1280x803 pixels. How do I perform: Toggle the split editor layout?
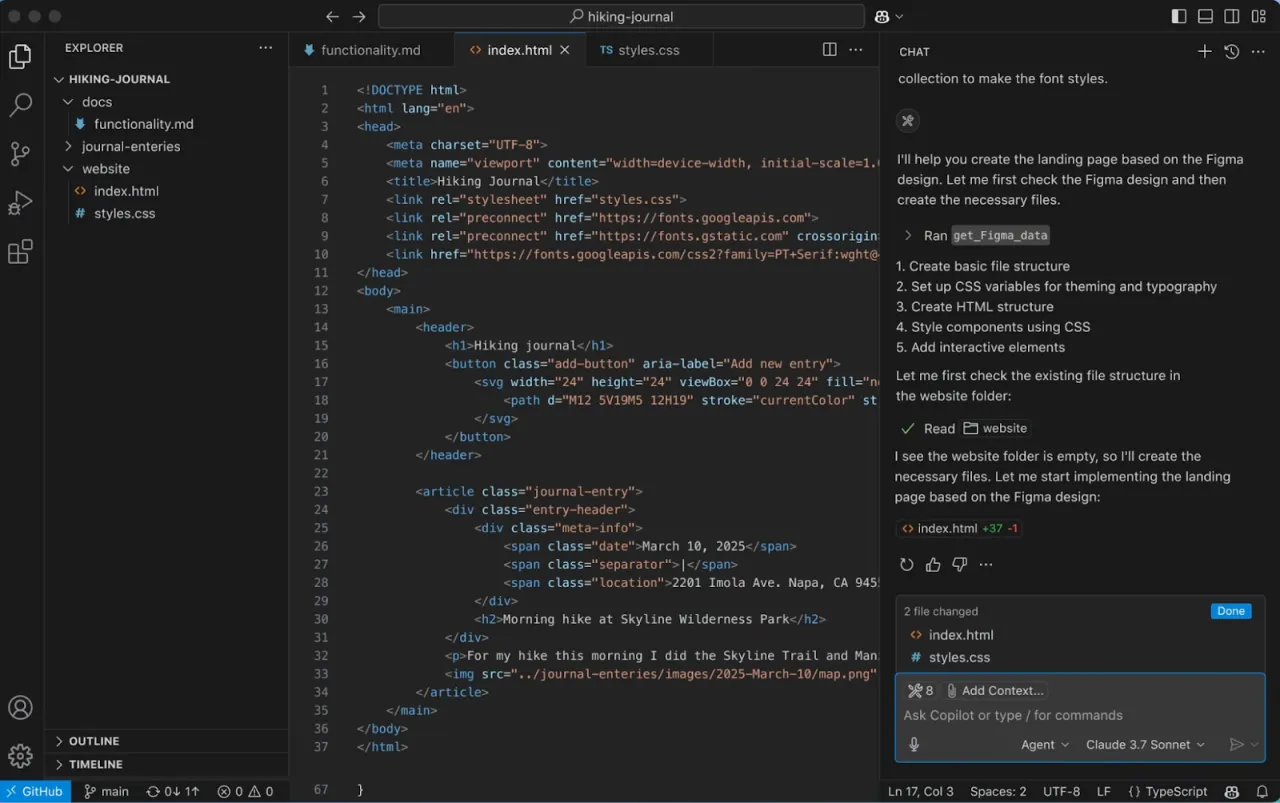pos(829,49)
